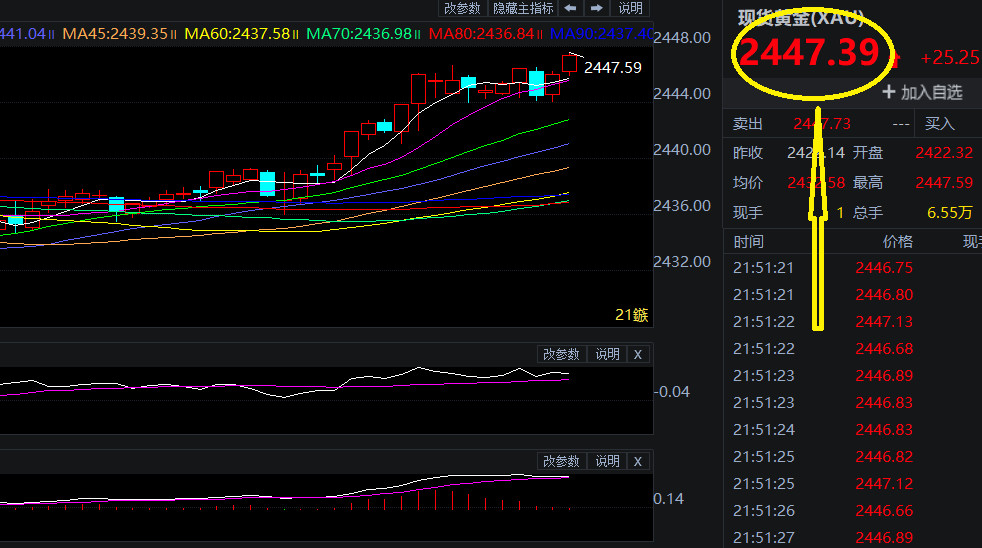Open 说明 in the first sub-indicator panel
This screenshot has height=548, width=982.
click(x=607, y=354)
